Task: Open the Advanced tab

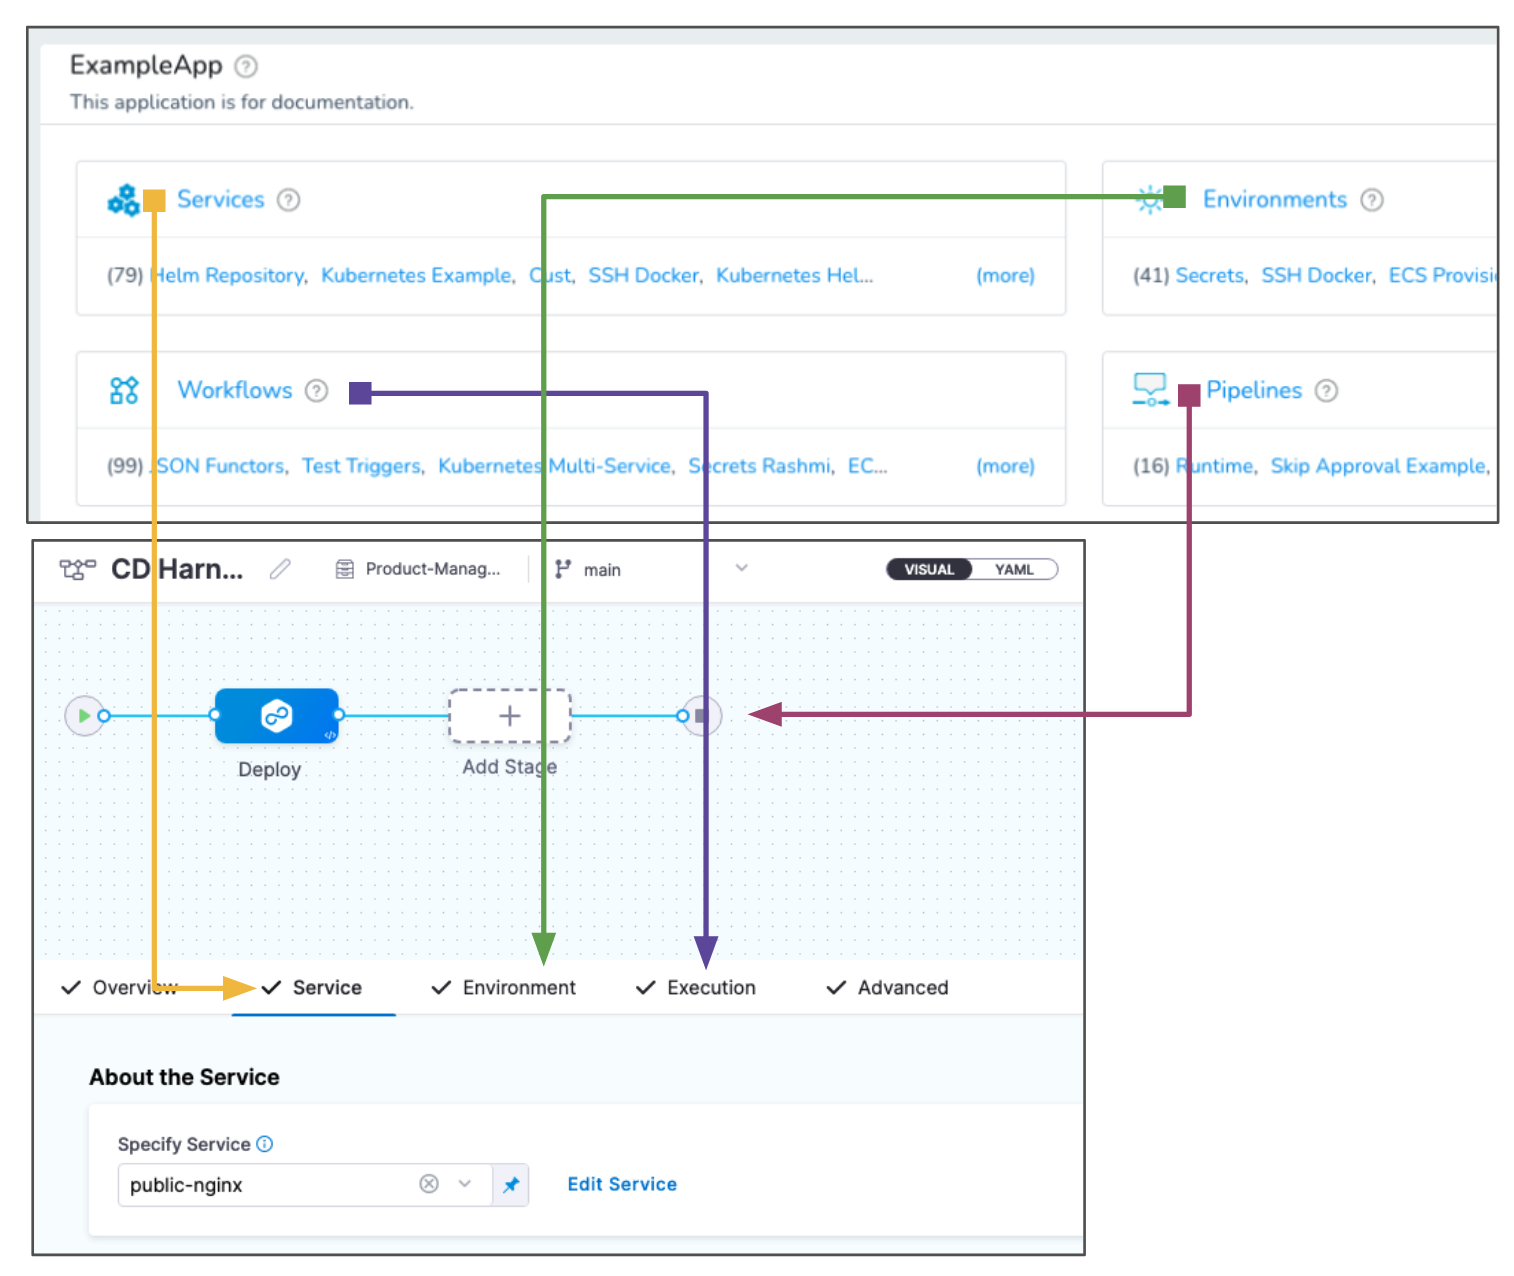Action: tap(887, 988)
